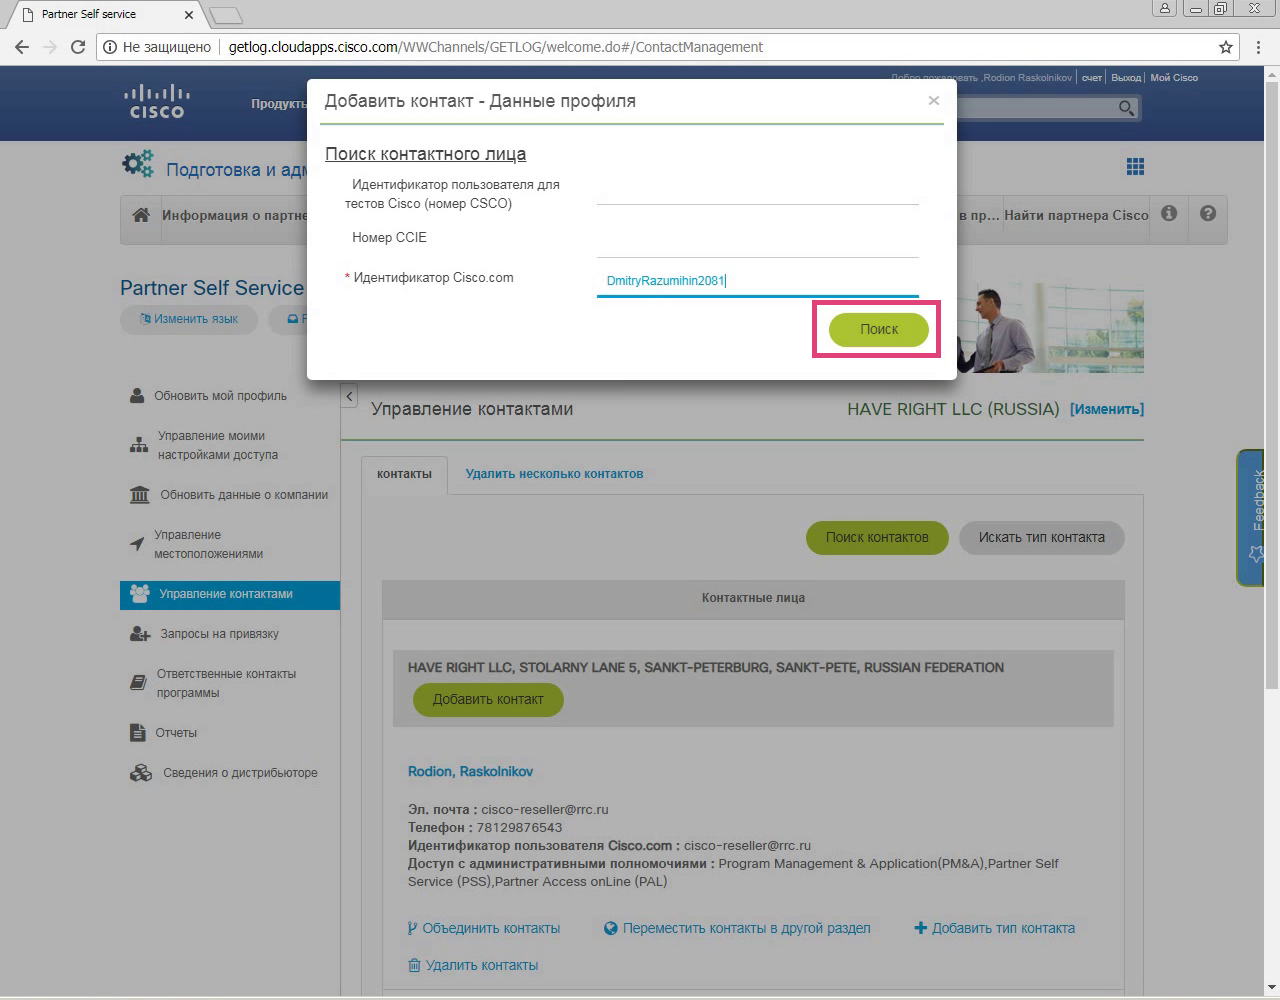Open Ответственные контакты программы
The image size is (1280, 1000).
tap(226, 683)
